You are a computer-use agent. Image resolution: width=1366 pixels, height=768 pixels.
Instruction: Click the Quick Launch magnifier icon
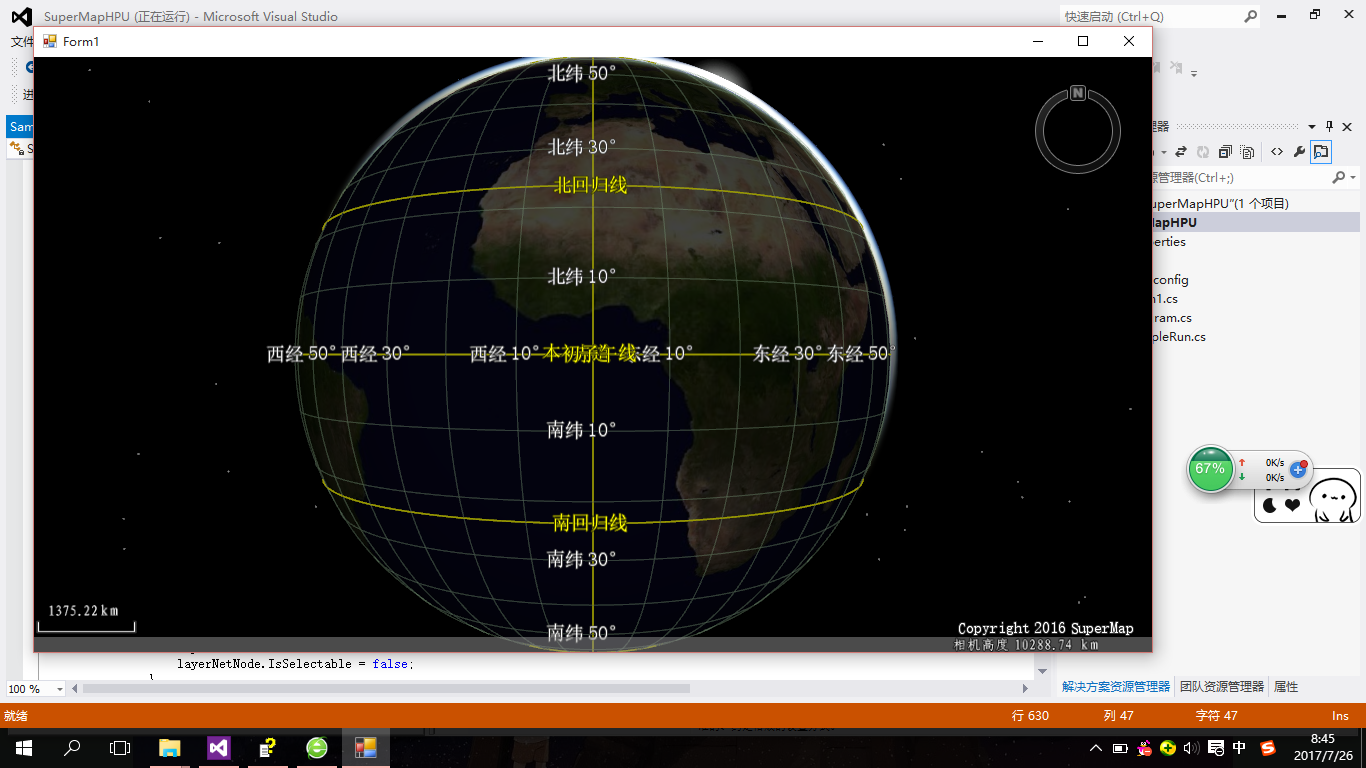click(x=1250, y=16)
